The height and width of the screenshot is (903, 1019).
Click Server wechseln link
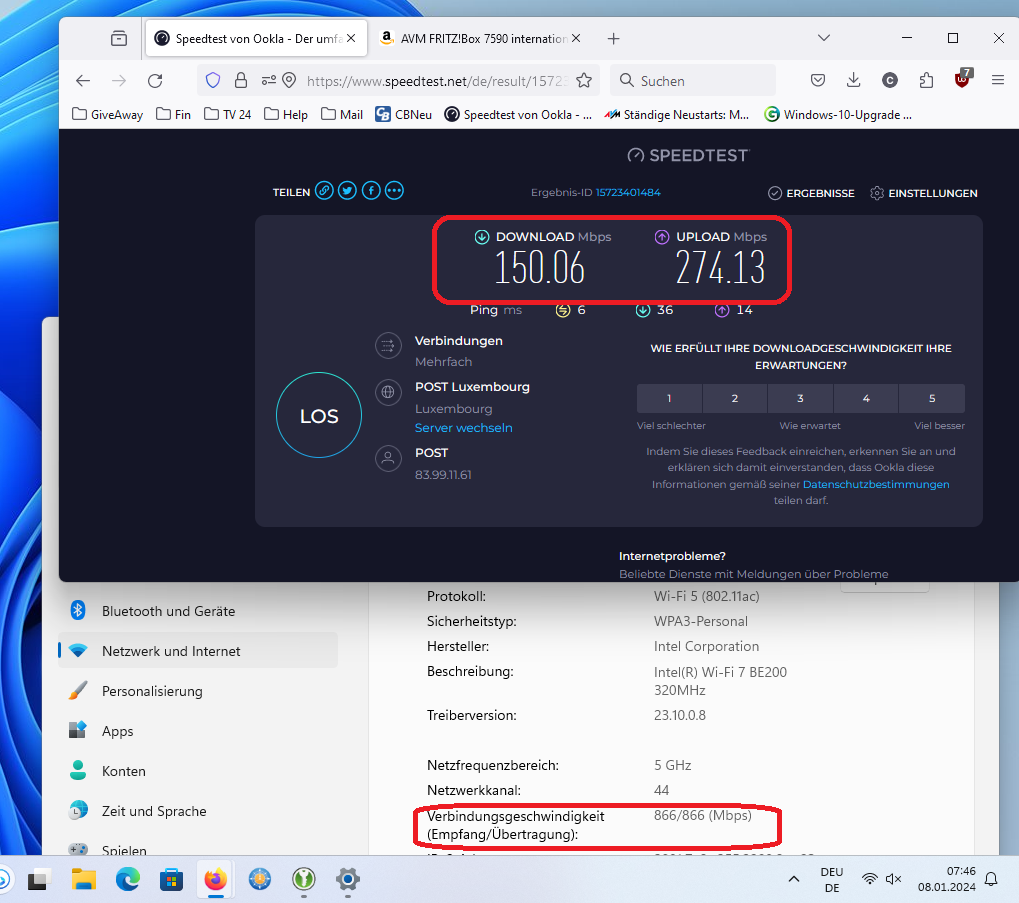(x=463, y=427)
